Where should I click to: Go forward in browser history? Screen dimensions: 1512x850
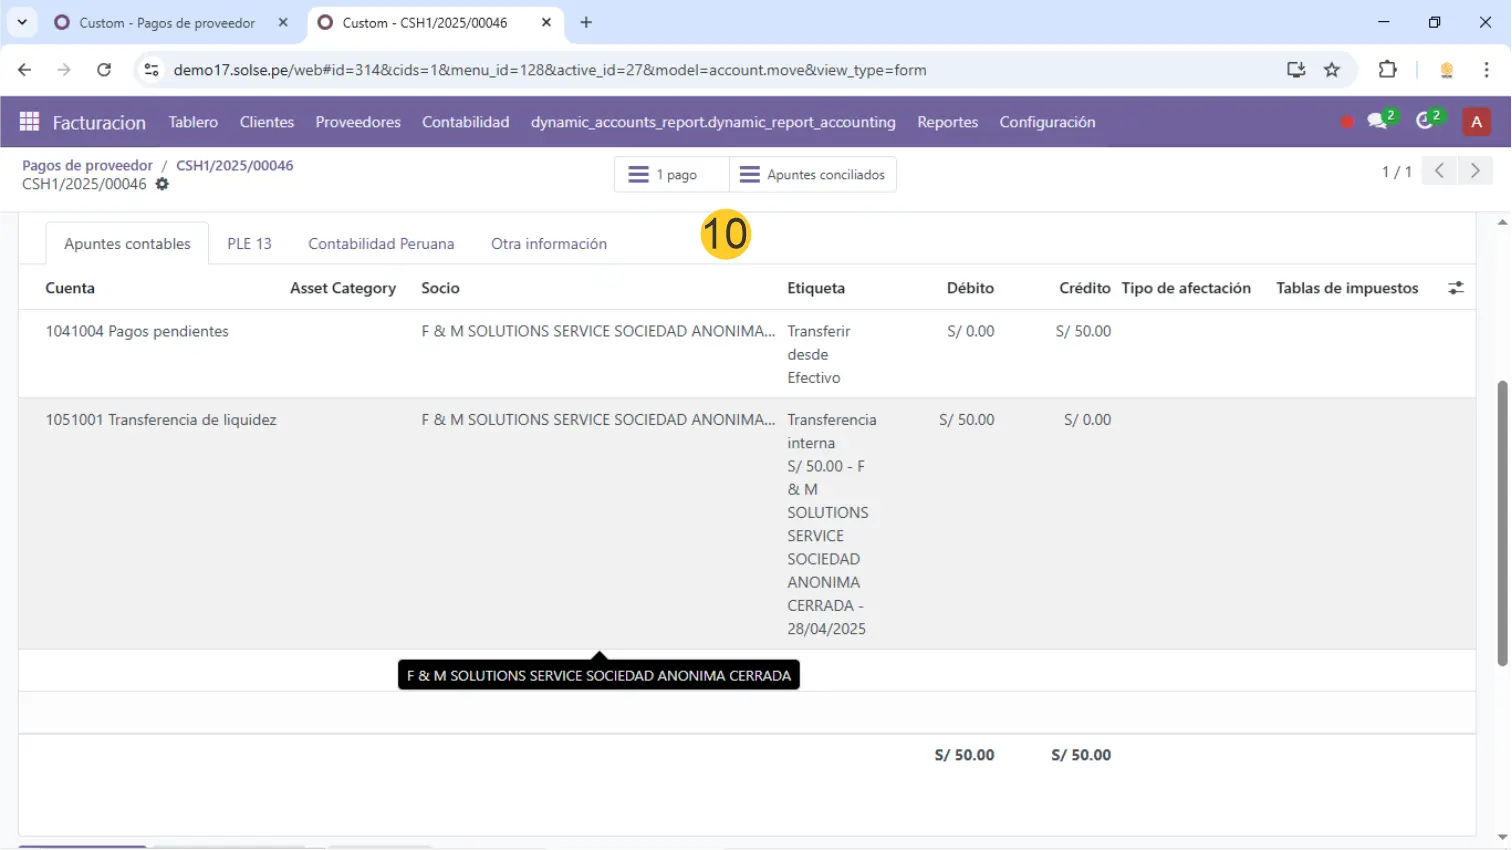(64, 70)
